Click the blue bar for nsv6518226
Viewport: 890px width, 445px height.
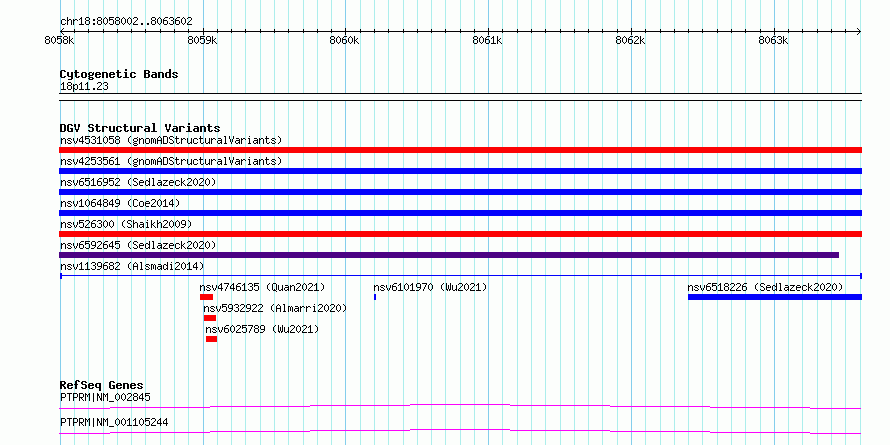(775, 297)
